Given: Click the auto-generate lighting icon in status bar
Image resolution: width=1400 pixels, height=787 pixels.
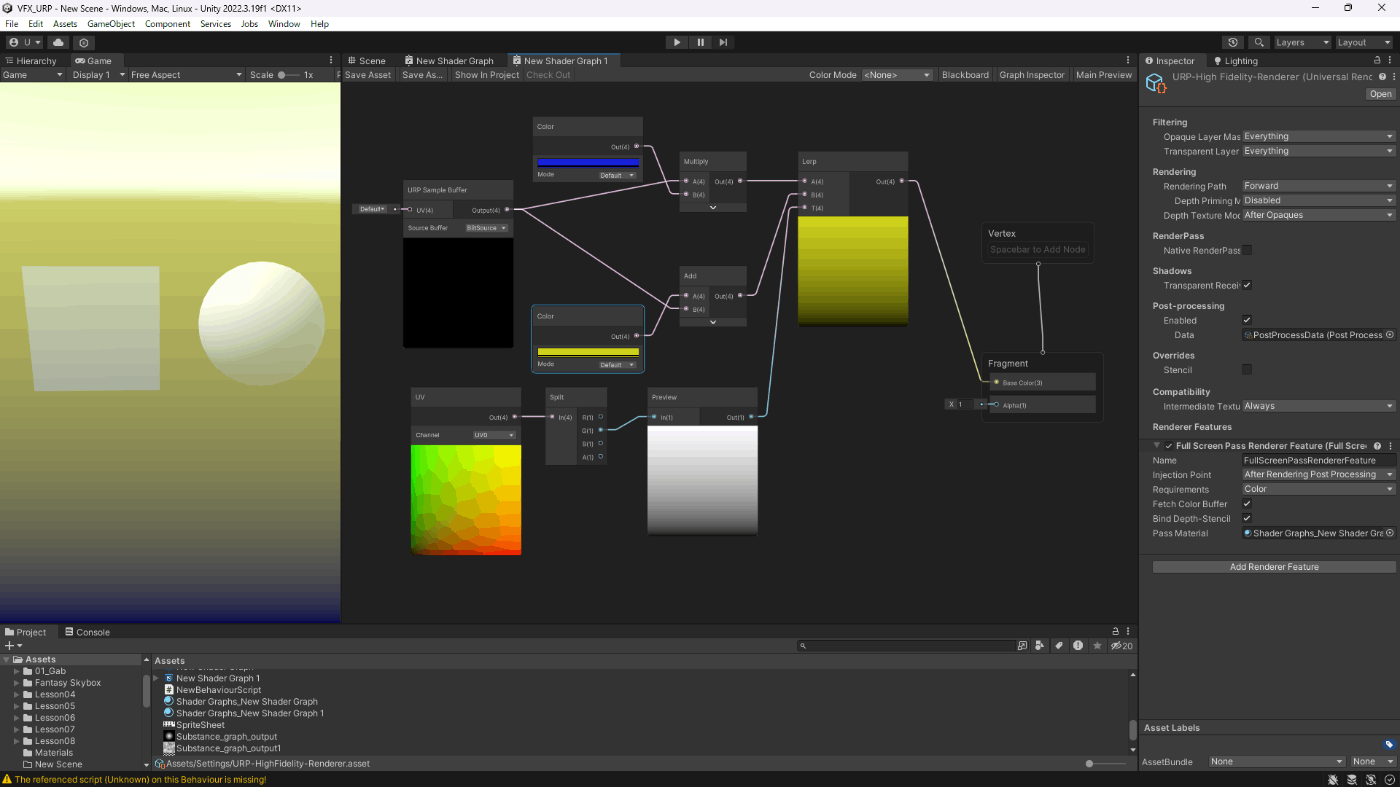Looking at the screenshot, I should point(1373,779).
